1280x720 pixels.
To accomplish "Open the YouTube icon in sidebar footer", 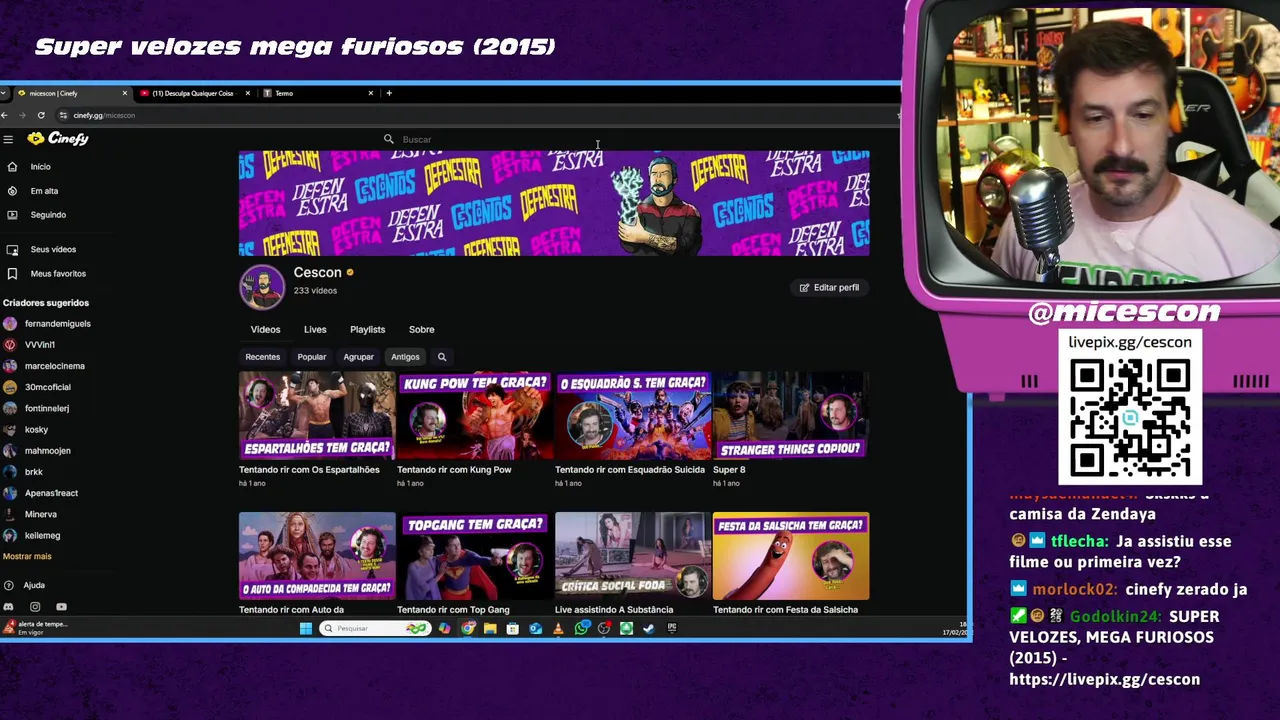I will pos(61,607).
